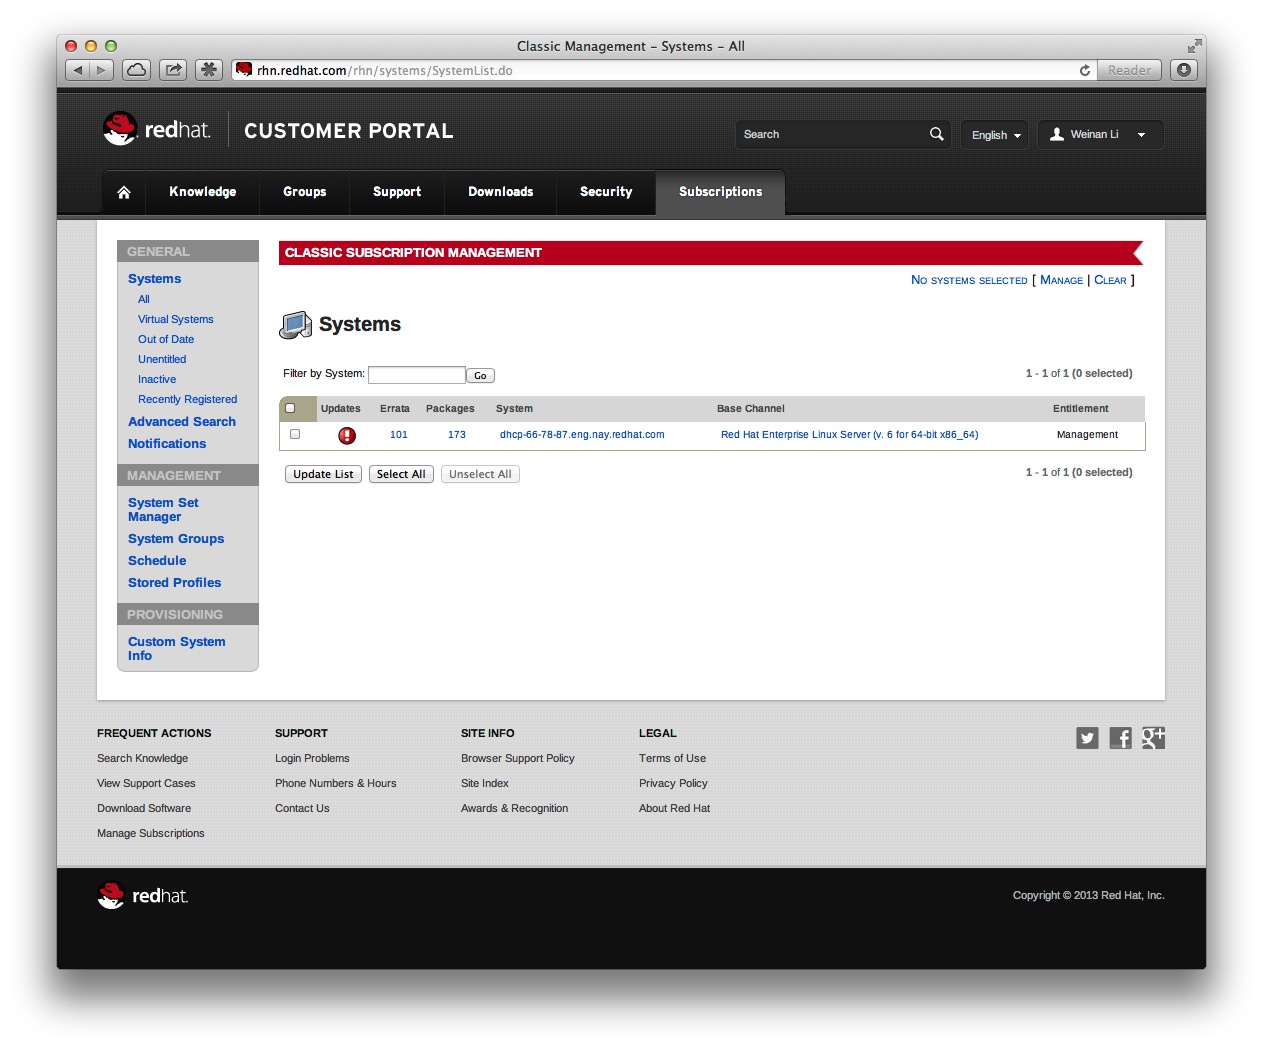Click the footer Red Hat logo
The image size is (1263, 1048).
coord(143,895)
